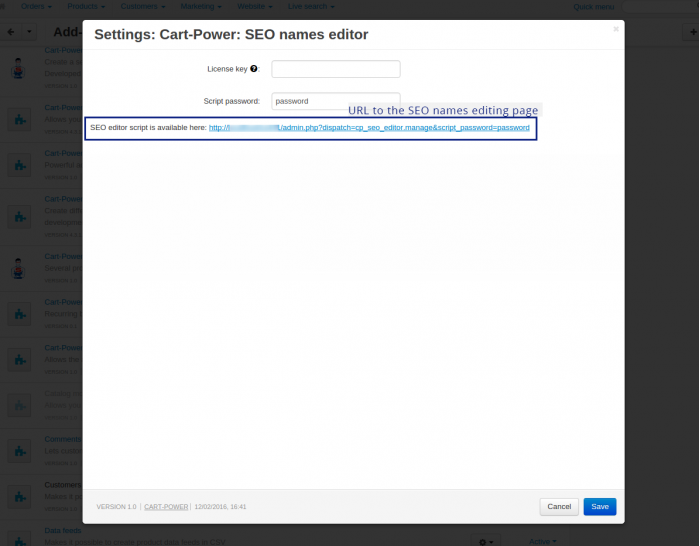Click the VERSION 1.0 text in footer
This screenshot has width=700, height=546.
coord(116,507)
